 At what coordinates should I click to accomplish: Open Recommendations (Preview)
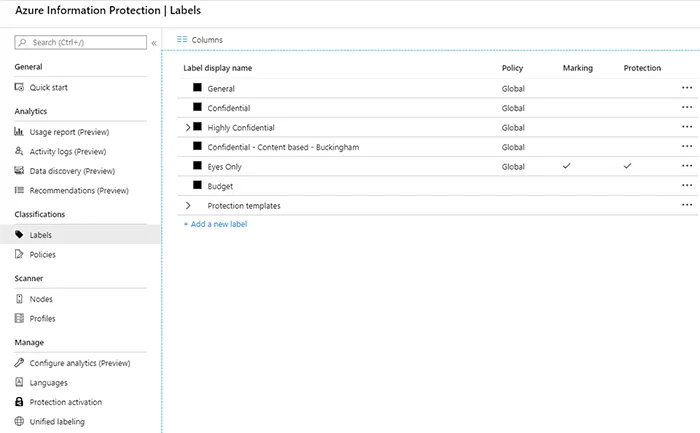tap(79, 191)
